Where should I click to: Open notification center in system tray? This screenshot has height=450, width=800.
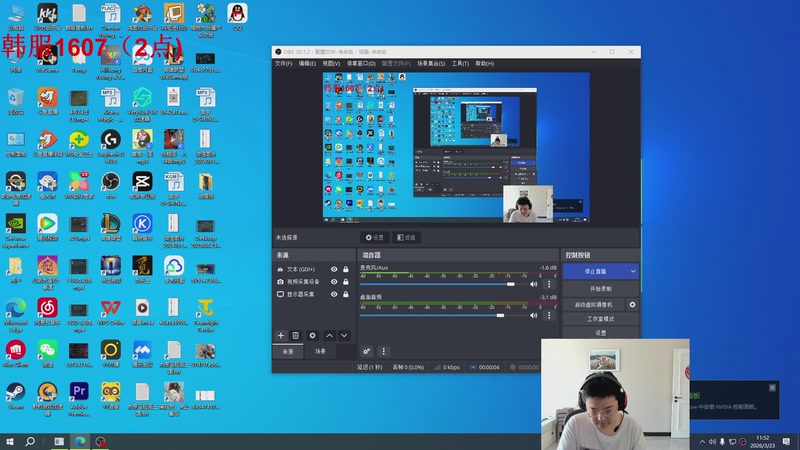[786, 441]
